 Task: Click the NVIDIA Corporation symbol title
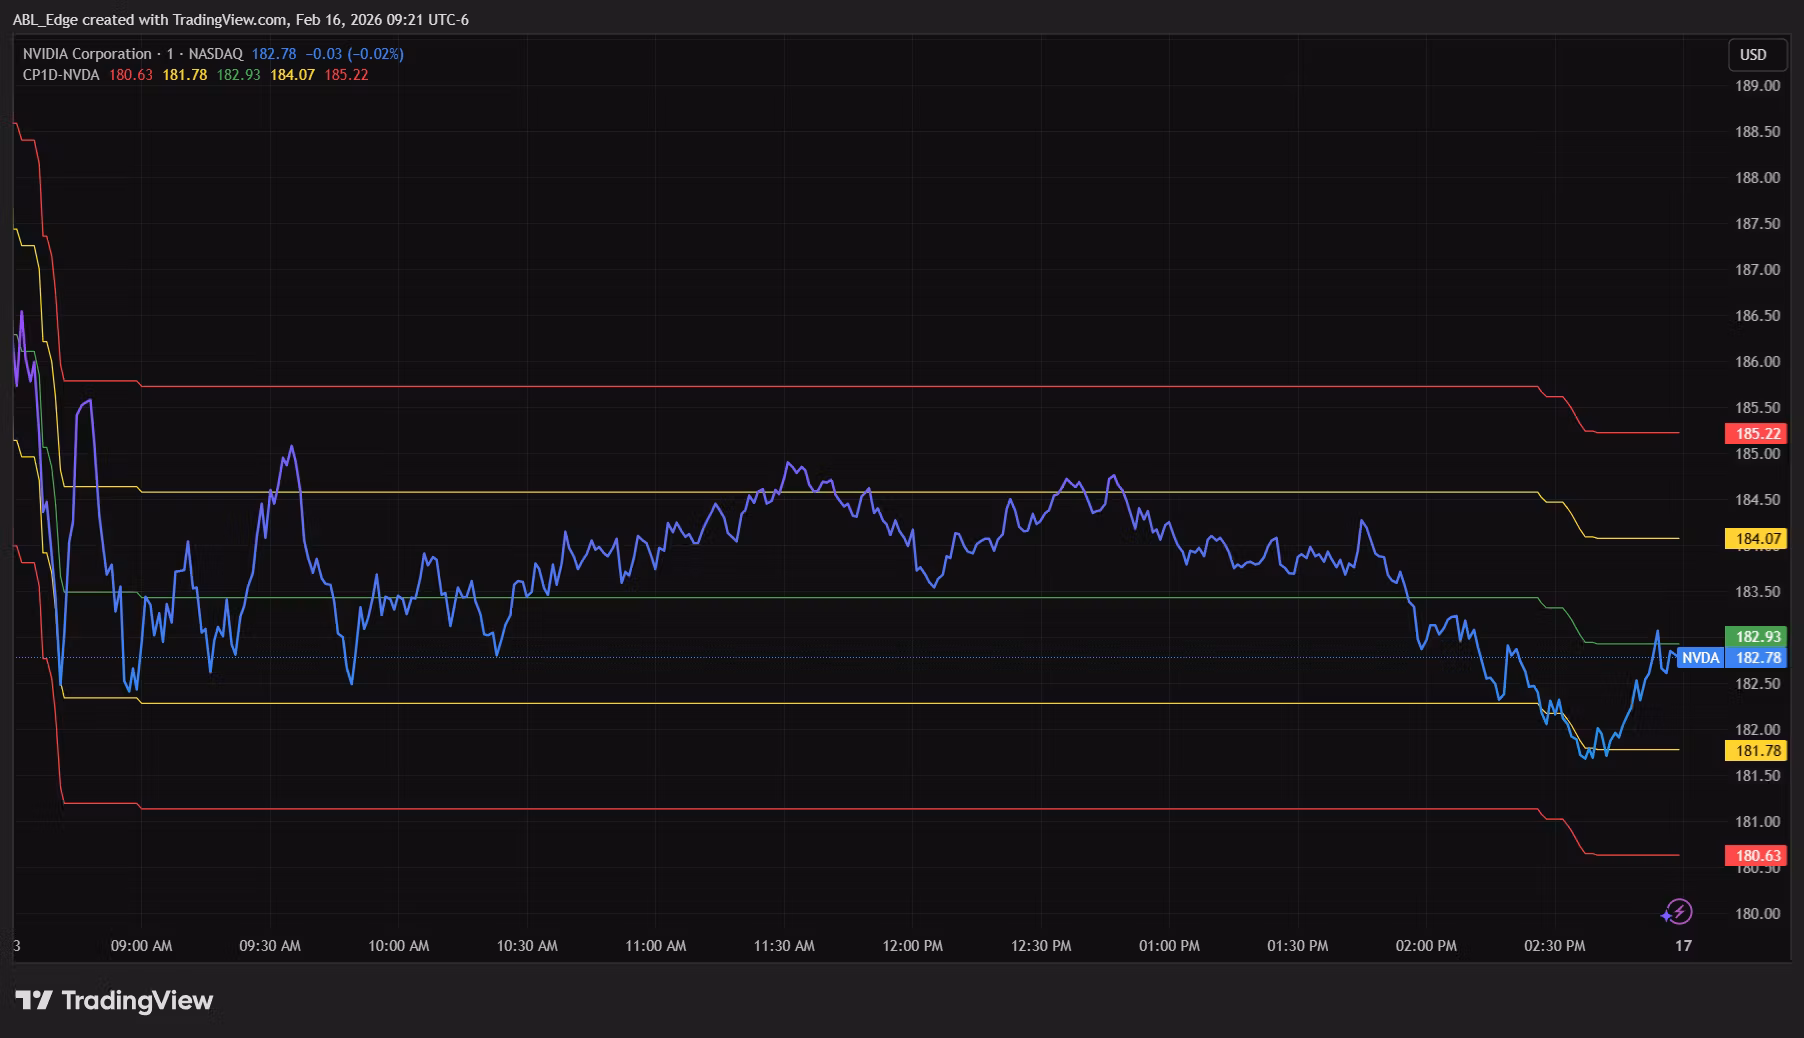click(87, 54)
